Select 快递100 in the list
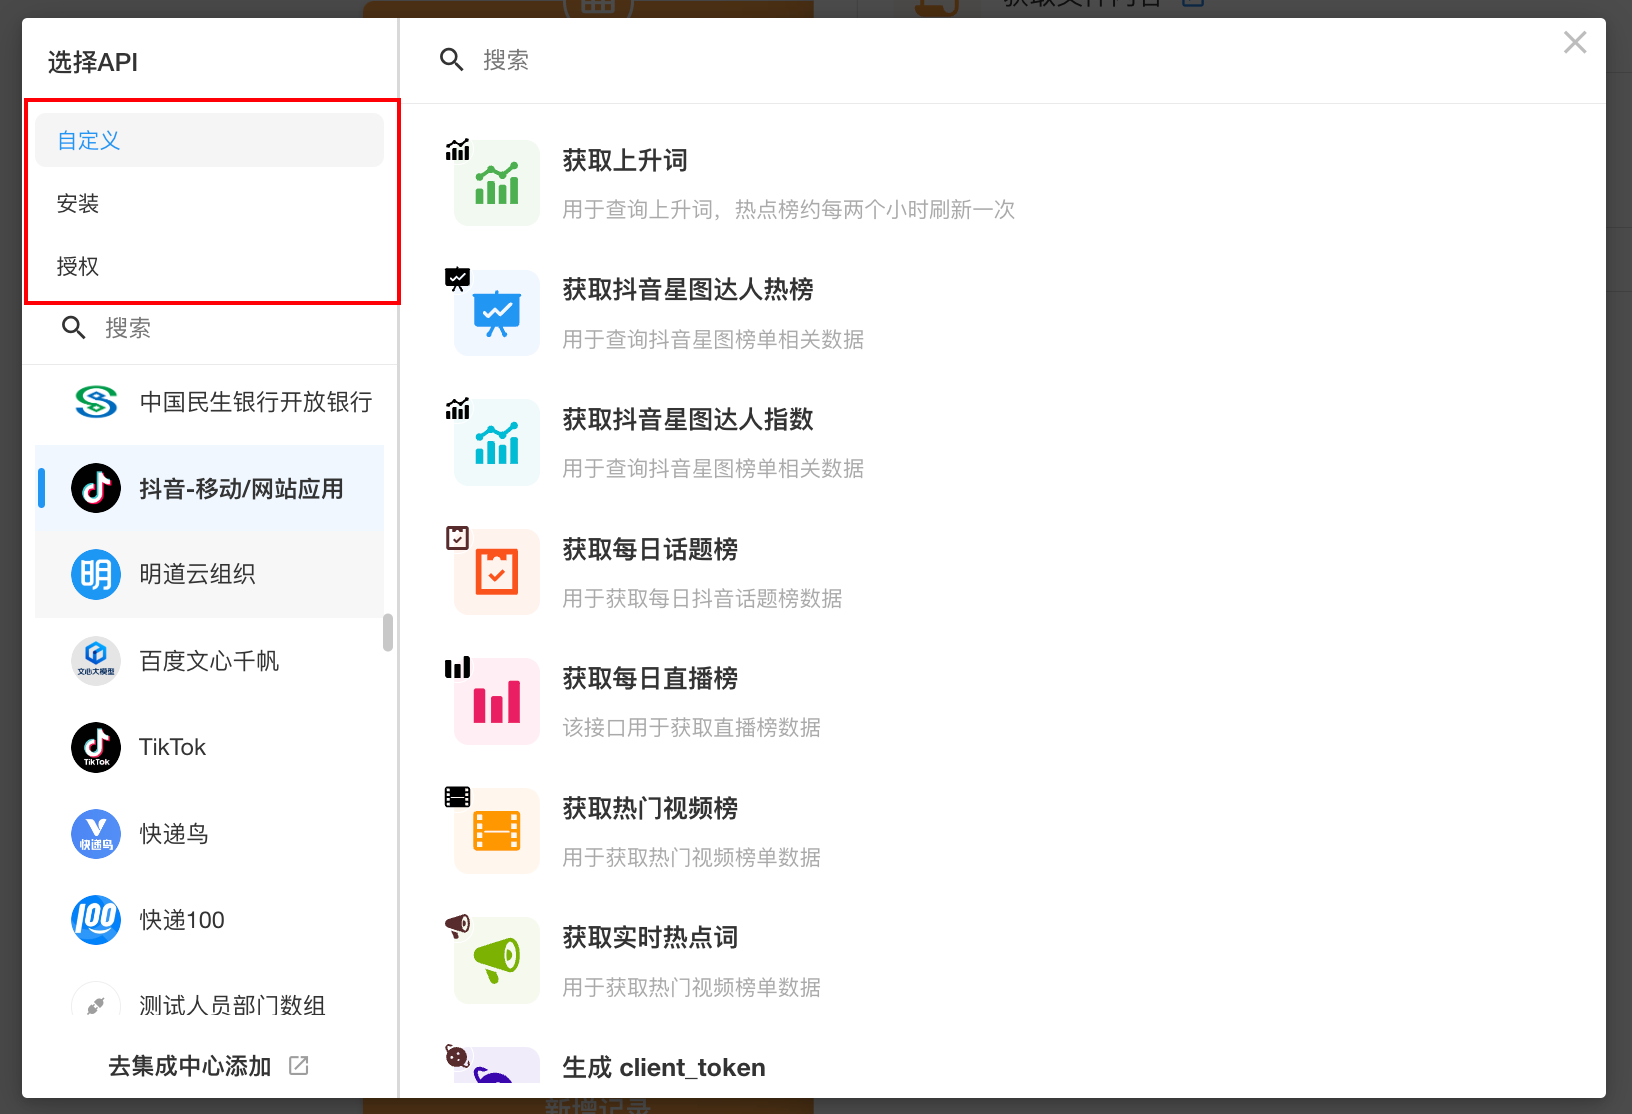1632x1114 pixels. click(209, 920)
